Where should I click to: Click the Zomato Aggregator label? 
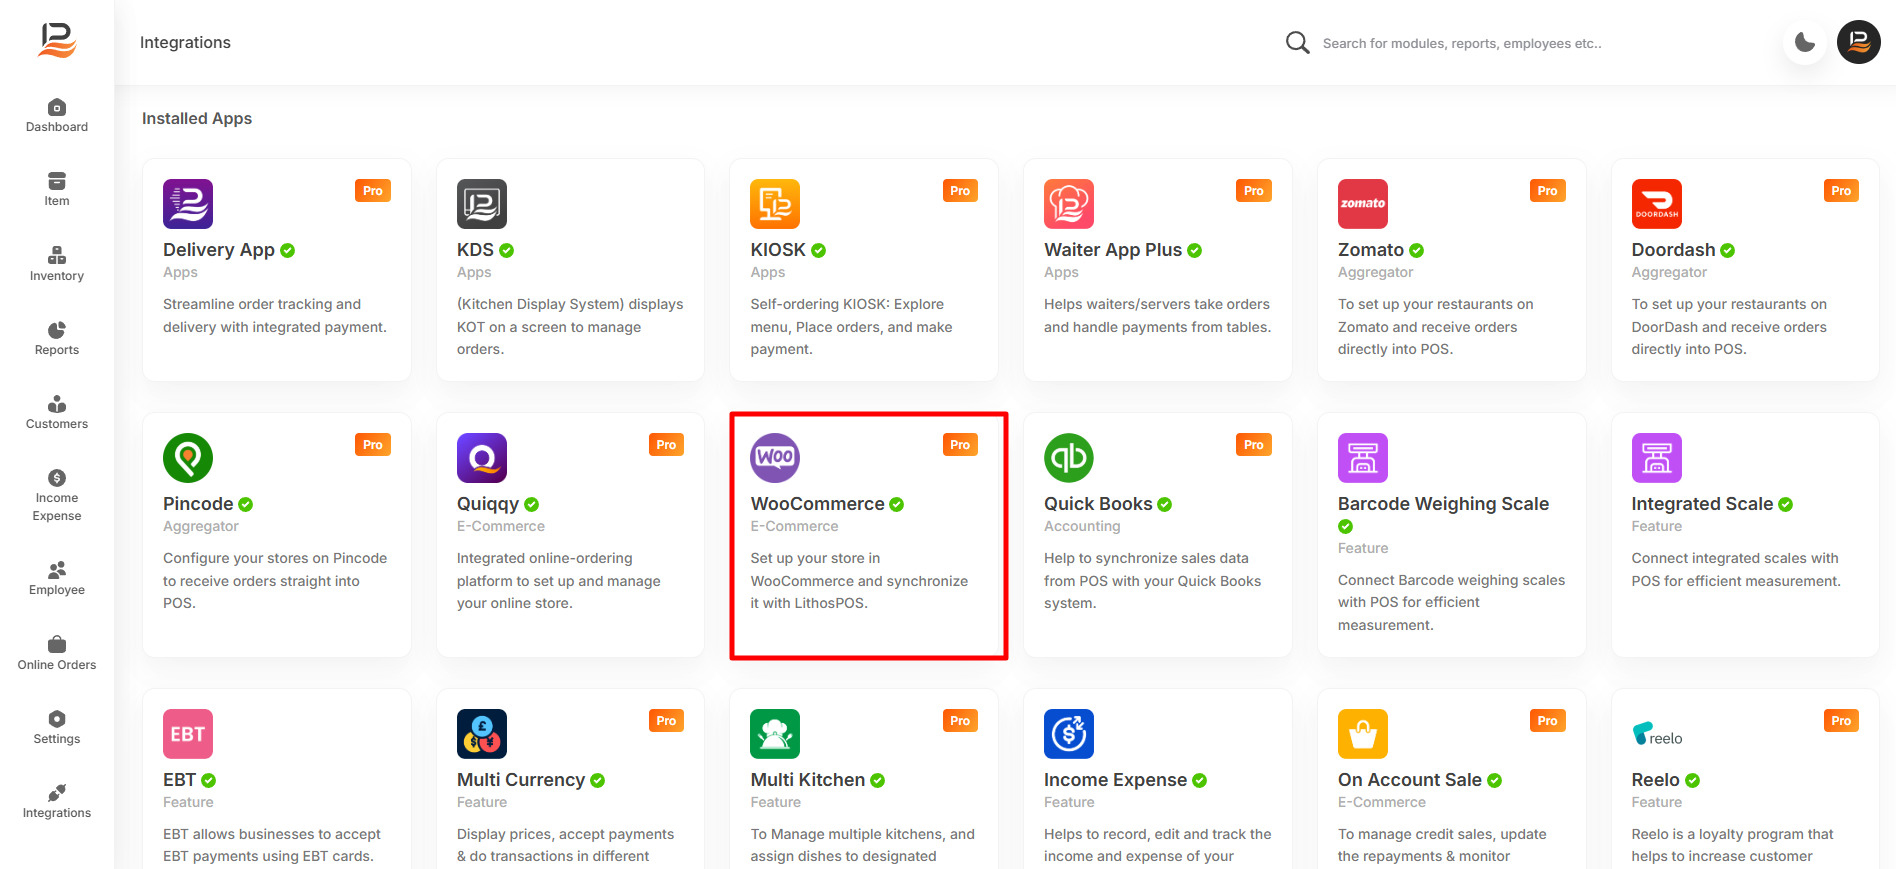coord(1375,272)
